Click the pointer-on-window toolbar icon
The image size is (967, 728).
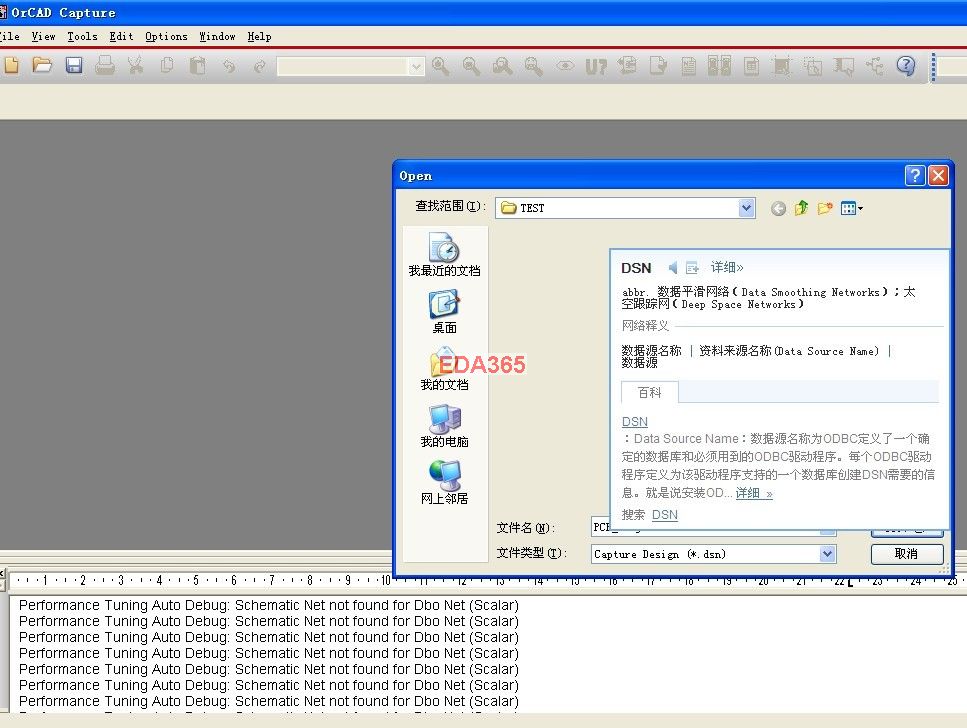pos(844,66)
